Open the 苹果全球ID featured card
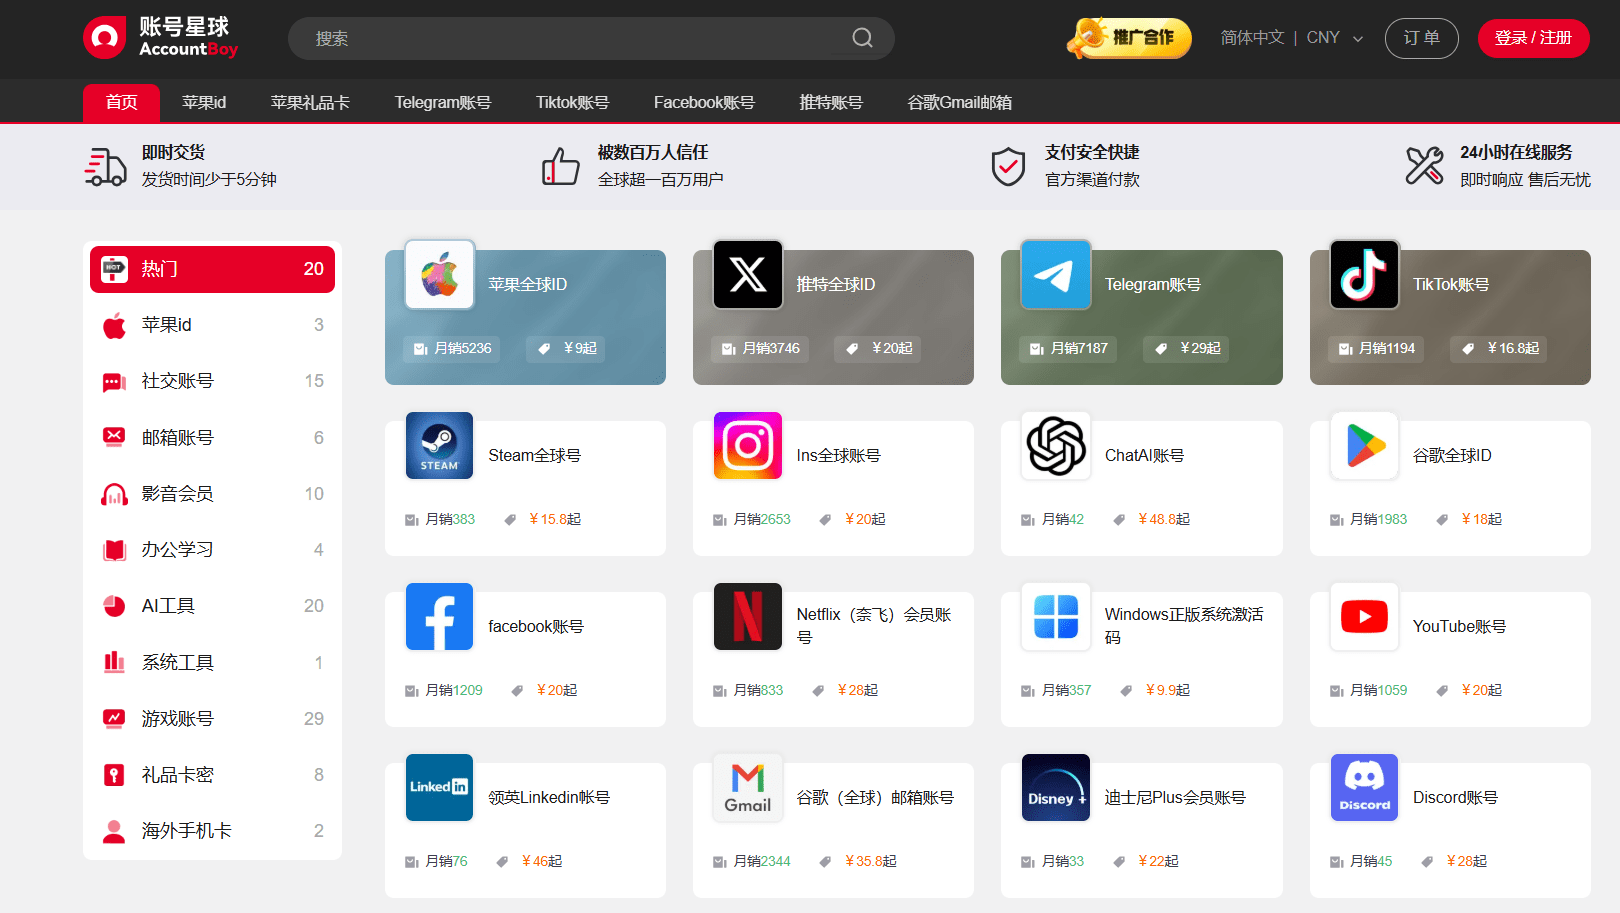Screen dimensions: 1620x913 click(x=525, y=317)
